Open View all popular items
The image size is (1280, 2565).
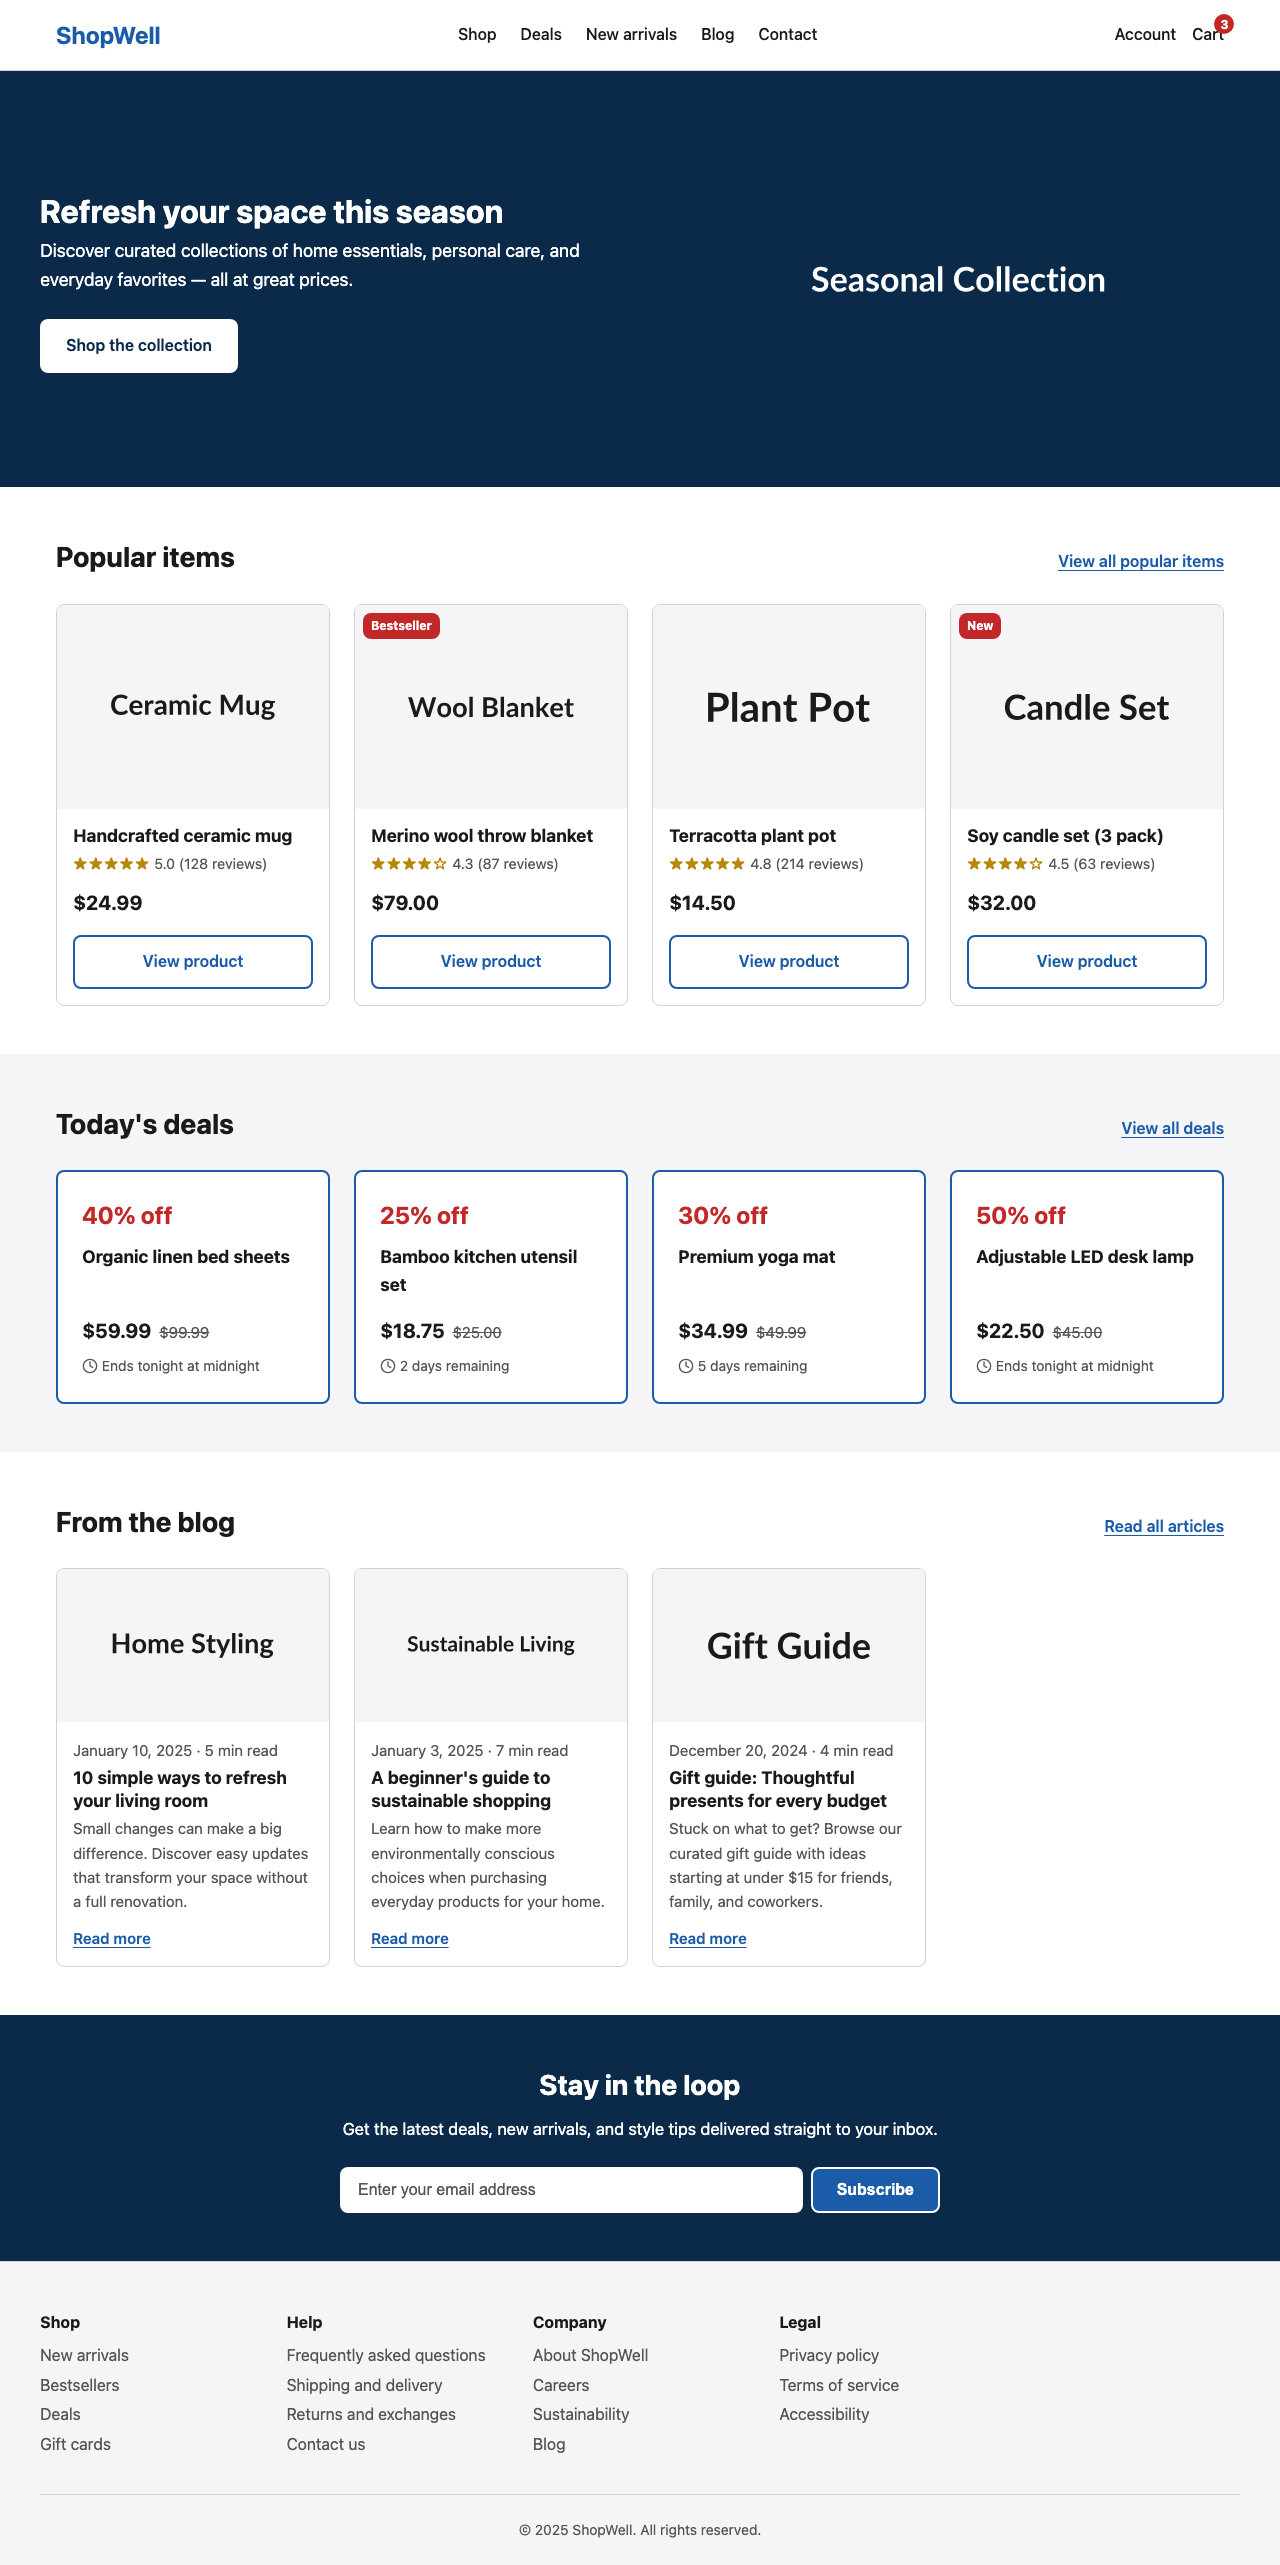click(1140, 561)
